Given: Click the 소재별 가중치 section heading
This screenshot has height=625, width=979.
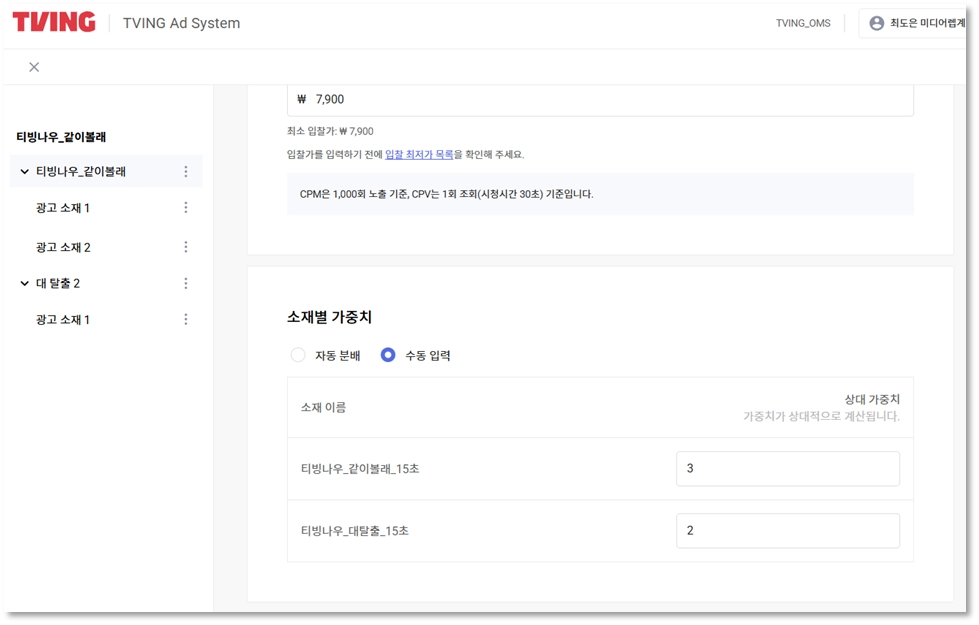Looking at the screenshot, I should point(329,317).
